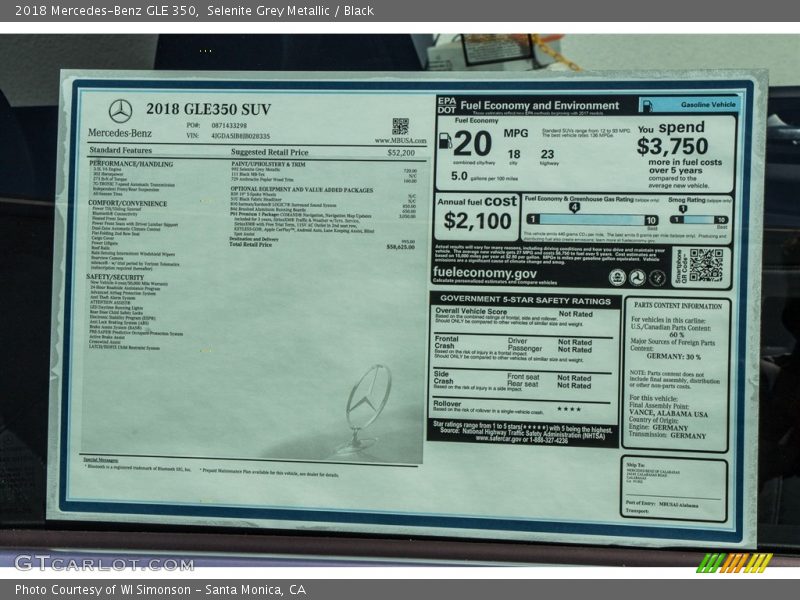Click the PERFORMANCE/HANDLING section heading
The image size is (800, 600).
point(131,164)
